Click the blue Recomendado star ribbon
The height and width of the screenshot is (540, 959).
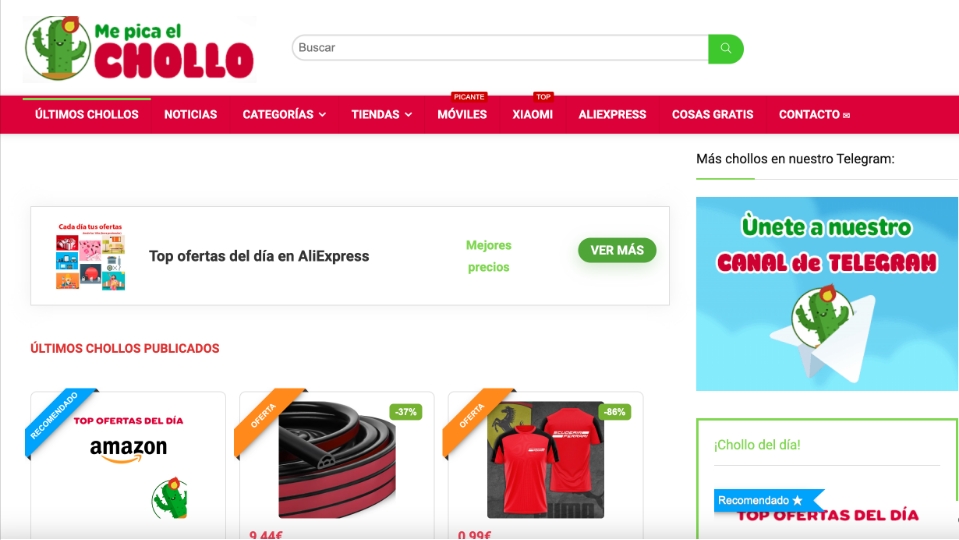pyautogui.click(x=768, y=500)
